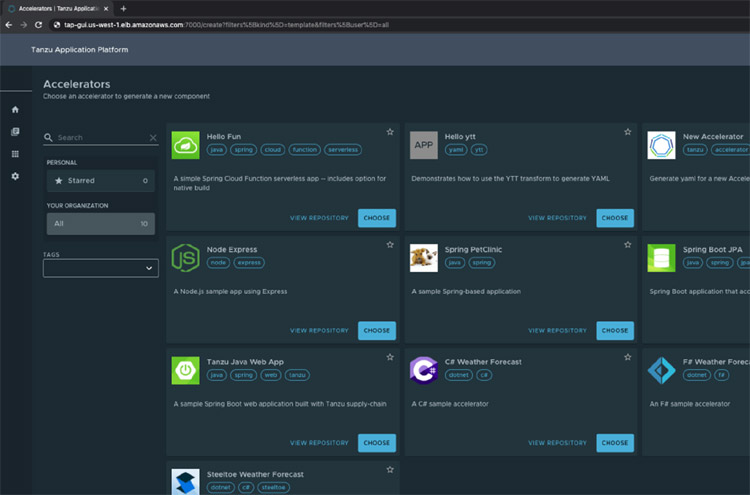Click the 'cloud' tag on Hello Fun
The height and width of the screenshot is (495, 750).
coord(273,150)
